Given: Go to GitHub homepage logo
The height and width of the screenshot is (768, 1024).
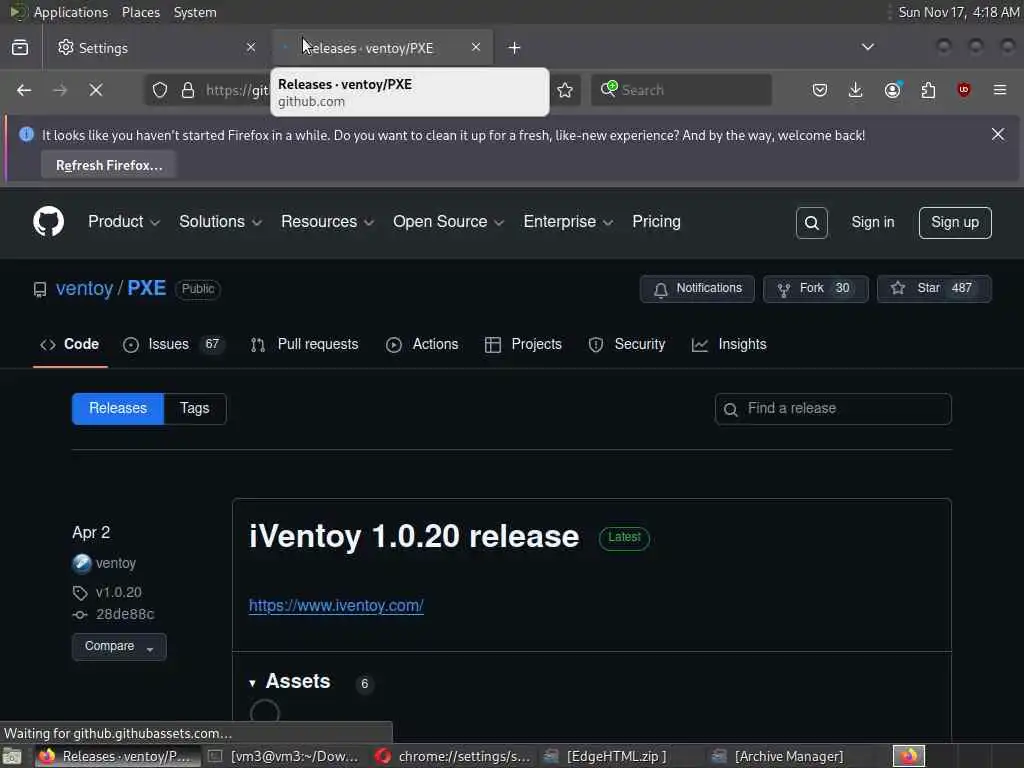Looking at the screenshot, I should click(49, 222).
